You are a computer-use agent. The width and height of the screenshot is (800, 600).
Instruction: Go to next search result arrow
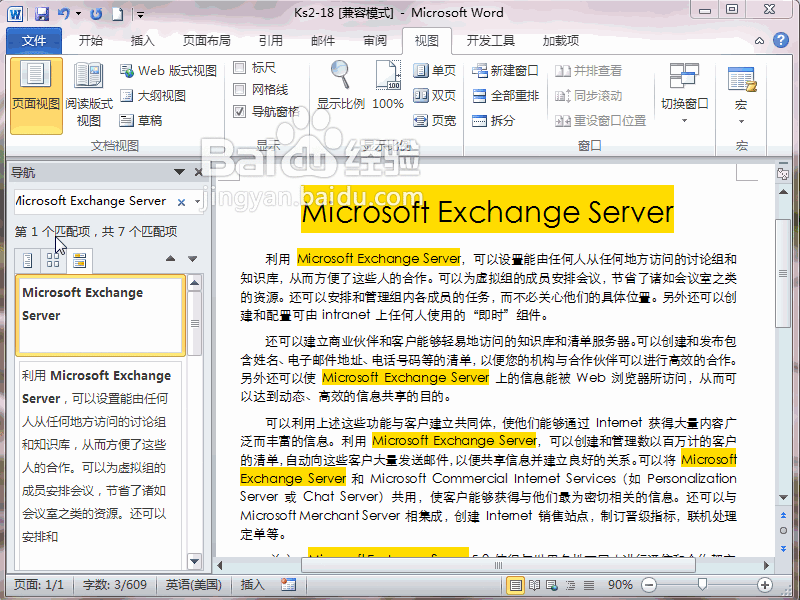click(x=192, y=259)
